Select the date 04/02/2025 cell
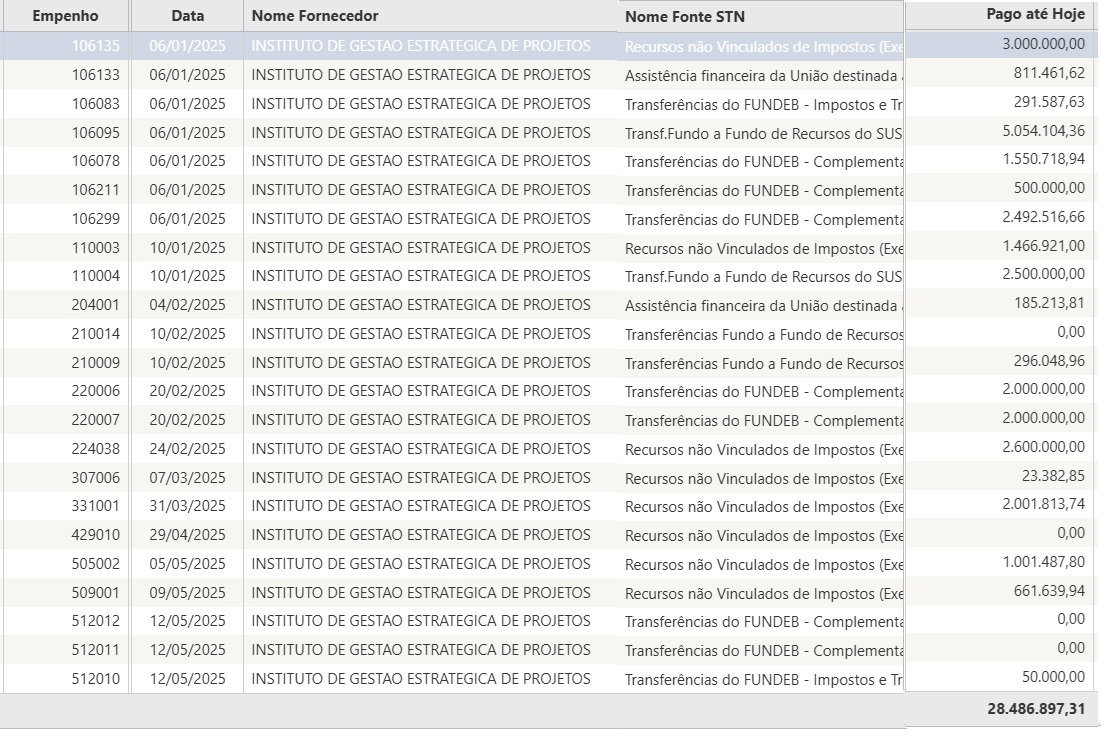Viewport: 1105px width, 734px height. pos(188,305)
